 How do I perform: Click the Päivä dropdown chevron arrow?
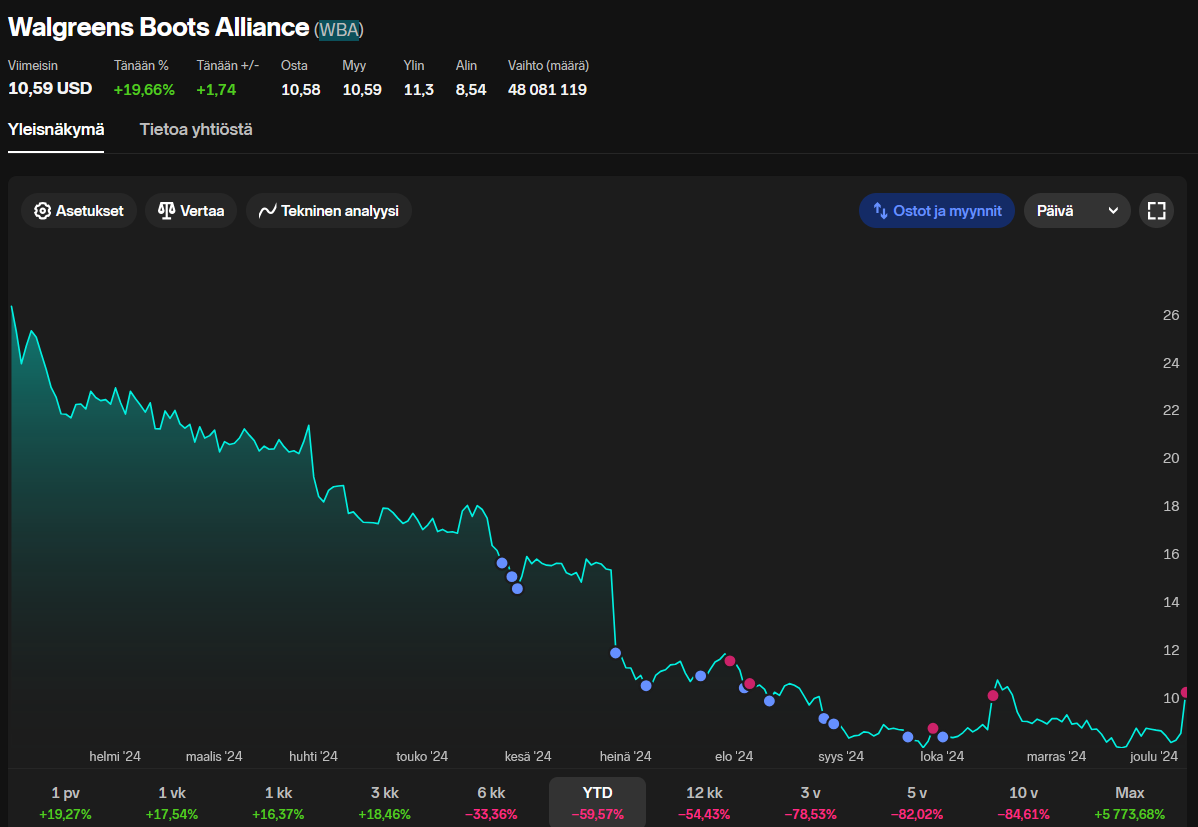tap(1113, 211)
